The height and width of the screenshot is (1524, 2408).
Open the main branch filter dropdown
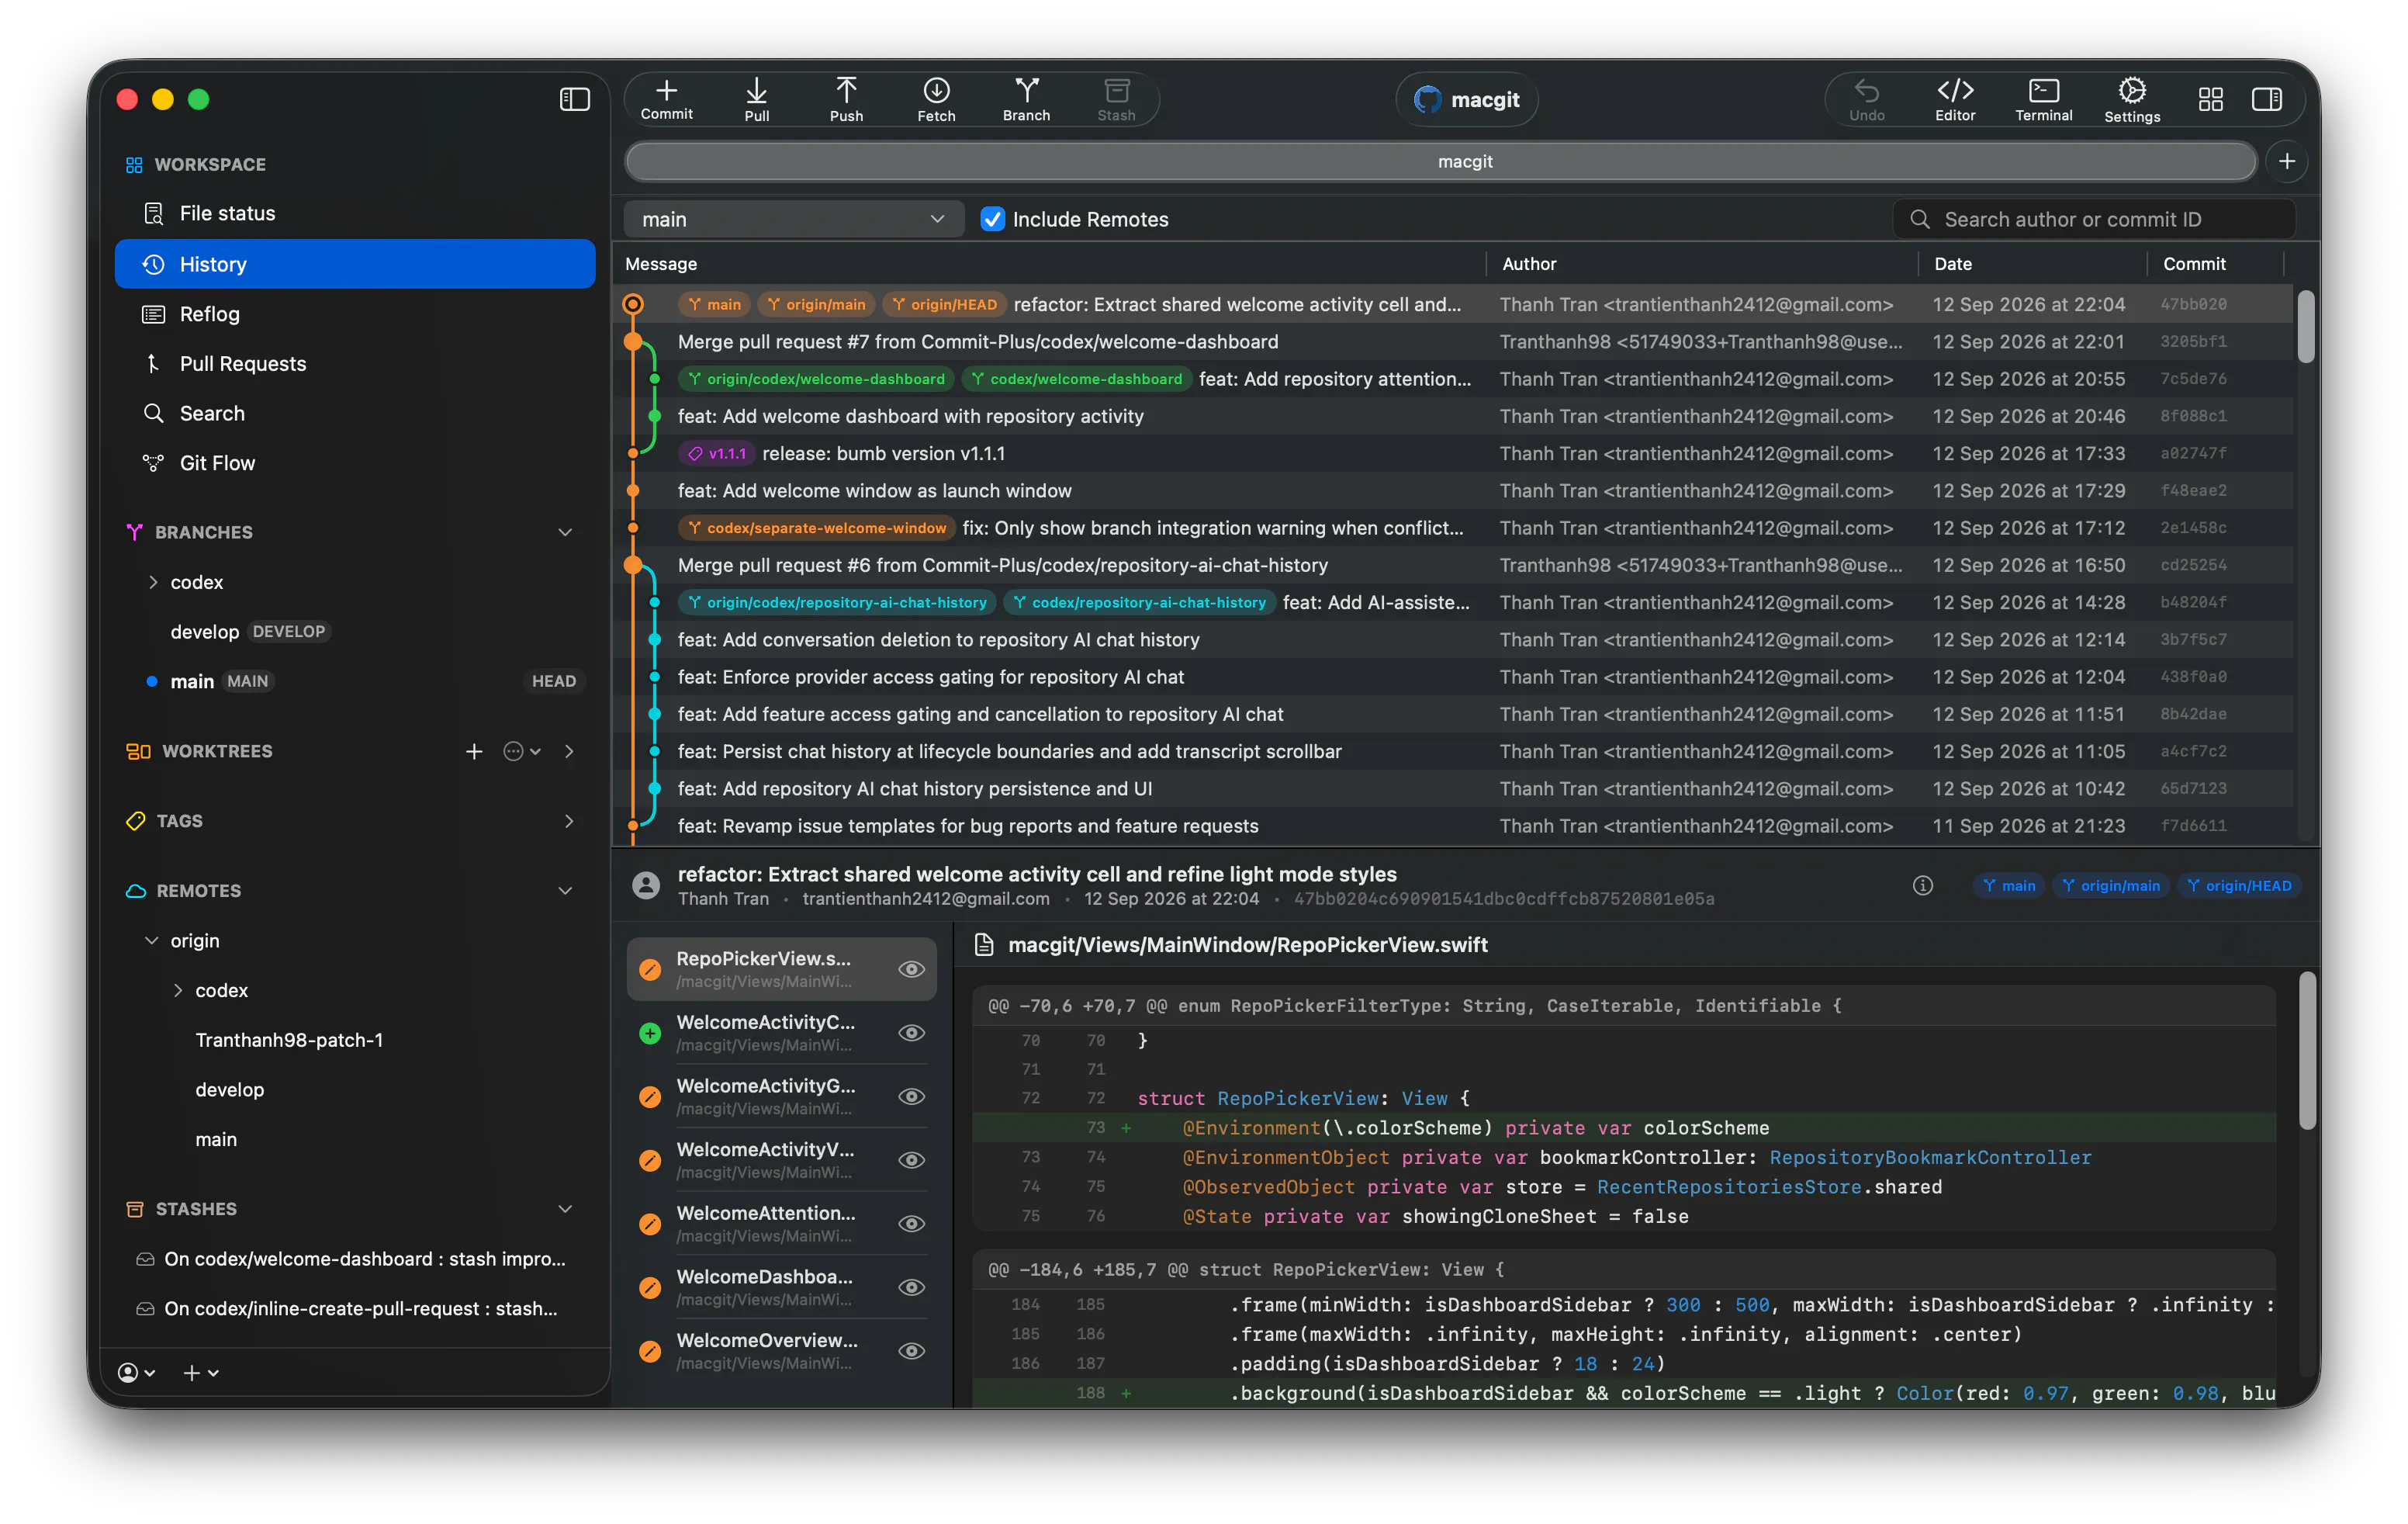pos(794,219)
